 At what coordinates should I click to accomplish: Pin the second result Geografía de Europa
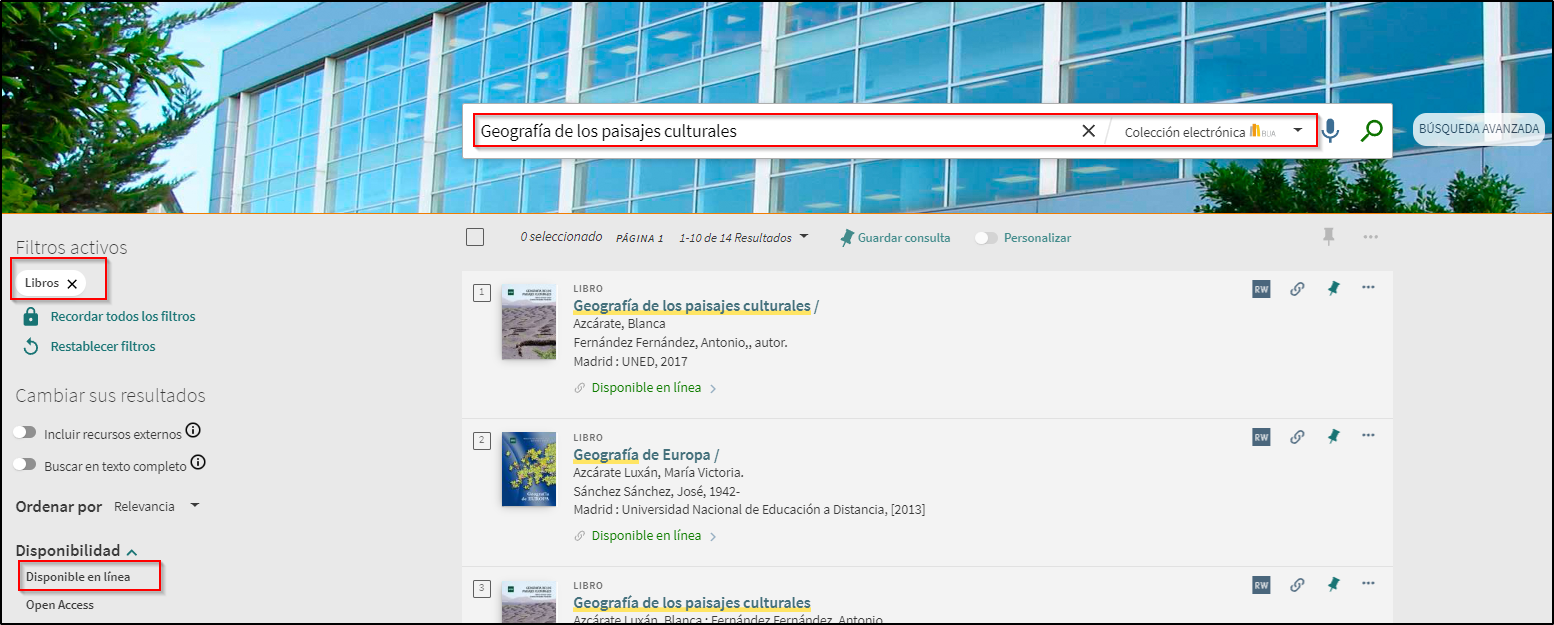(x=1333, y=437)
